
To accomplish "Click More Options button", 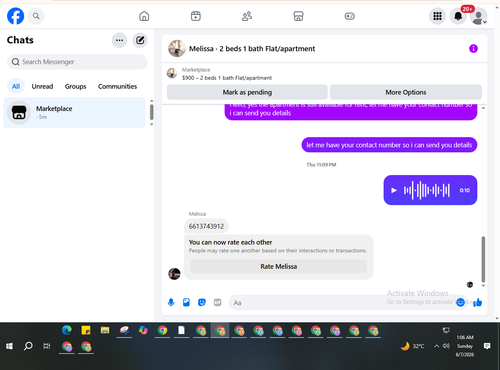I will click(x=406, y=92).
